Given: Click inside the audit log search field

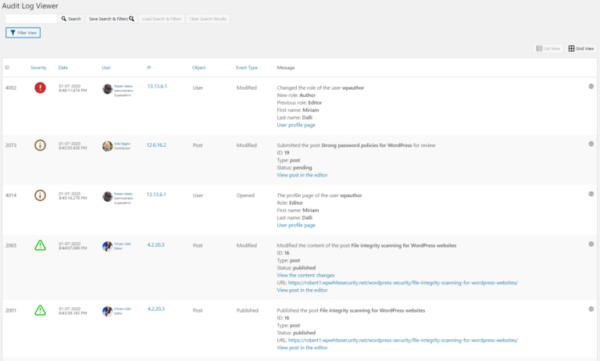Looking at the screenshot, I should pyautogui.click(x=31, y=19).
